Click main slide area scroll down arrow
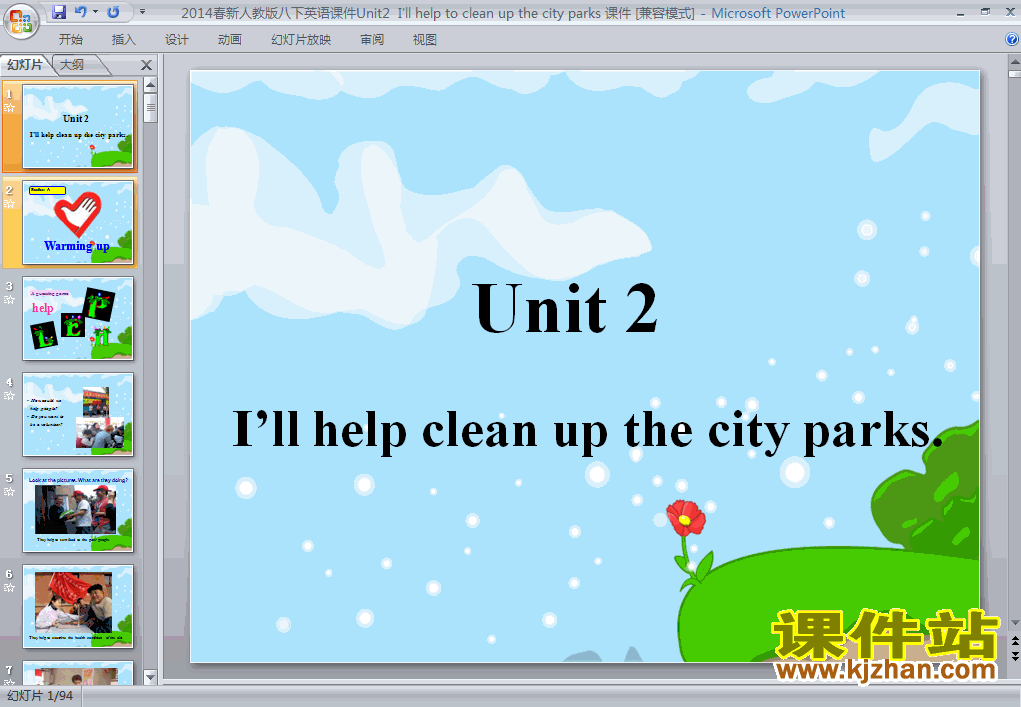Screen dimensions: 1021x707 tap(1014, 623)
